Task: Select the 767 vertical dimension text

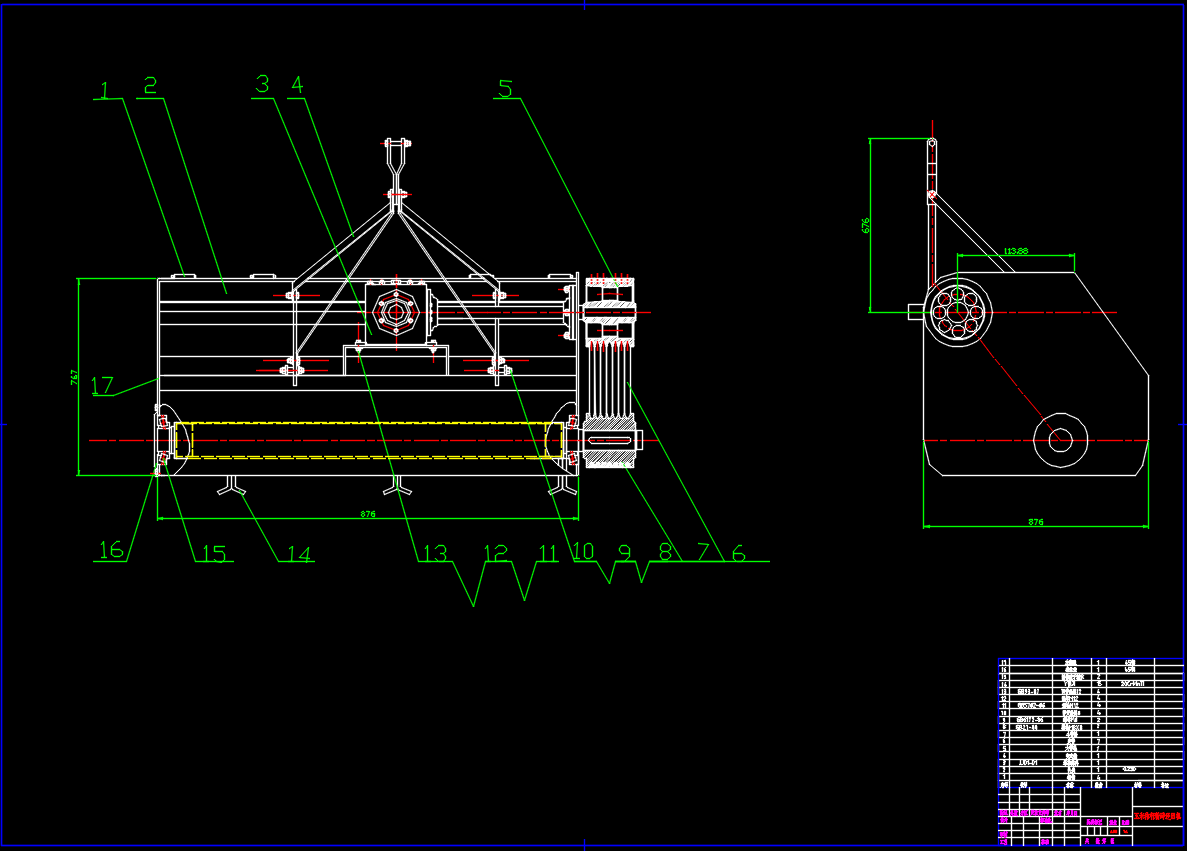Action: click(x=74, y=378)
